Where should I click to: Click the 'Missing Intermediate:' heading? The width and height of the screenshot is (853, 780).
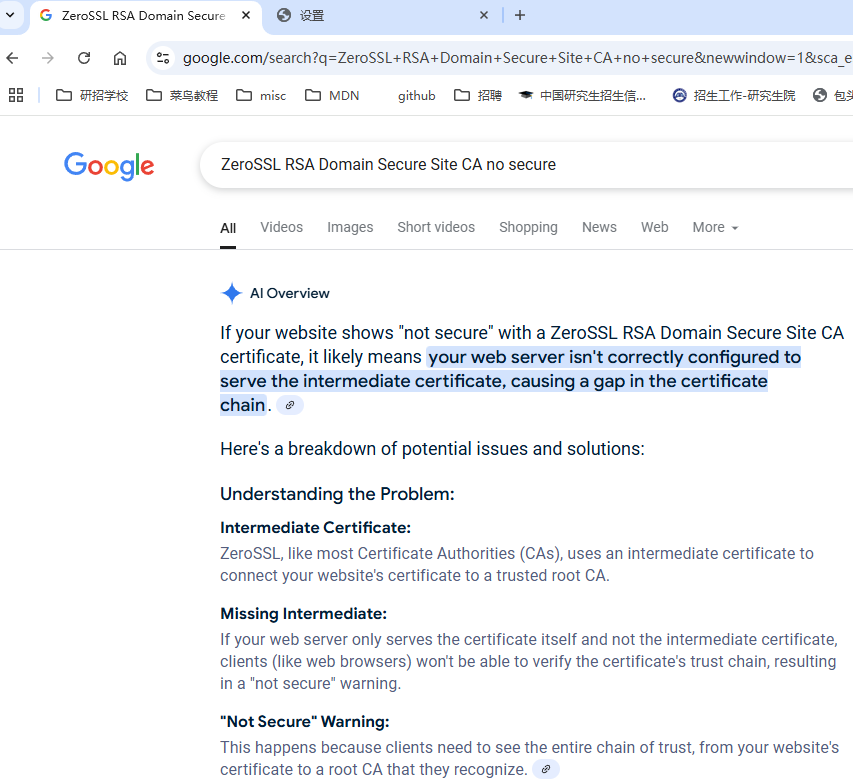pos(304,614)
